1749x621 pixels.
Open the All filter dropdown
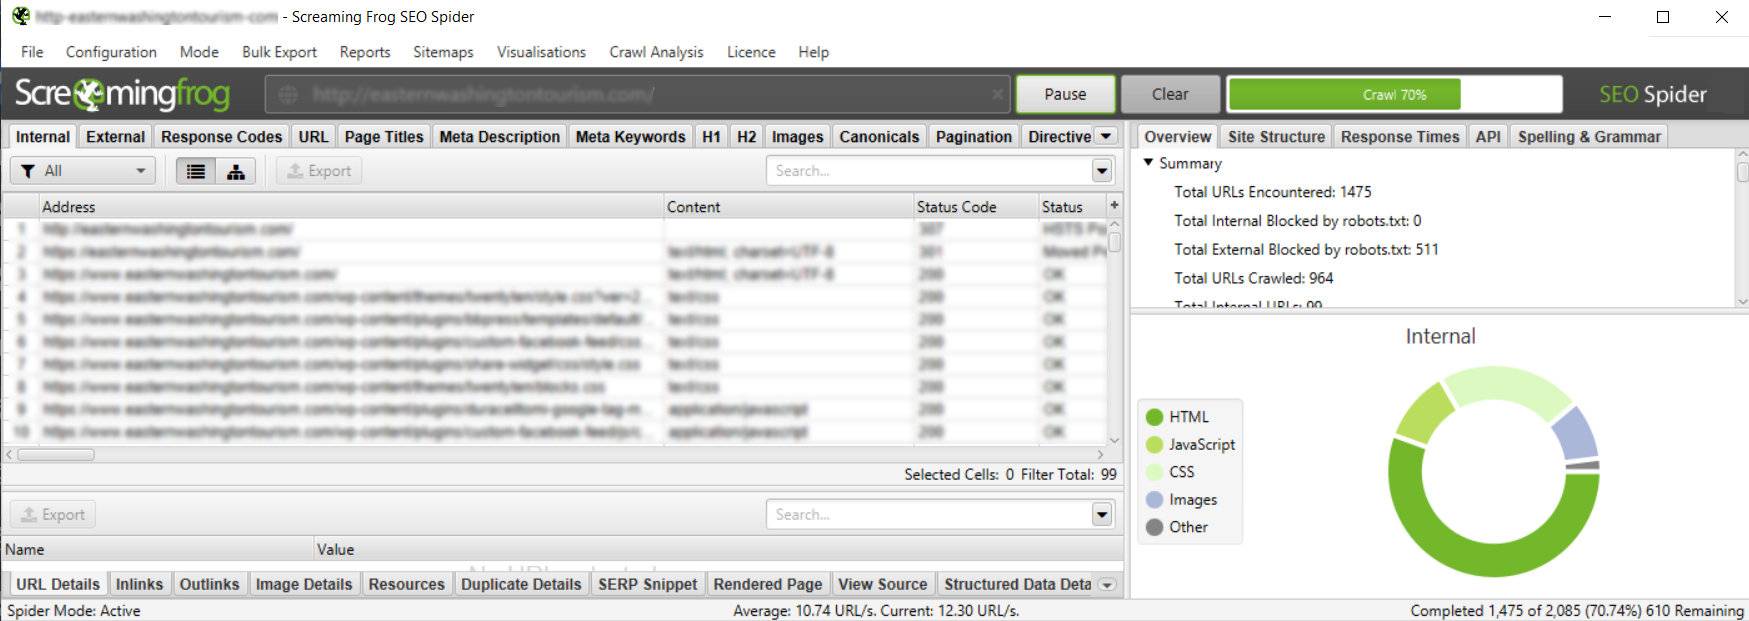click(83, 171)
